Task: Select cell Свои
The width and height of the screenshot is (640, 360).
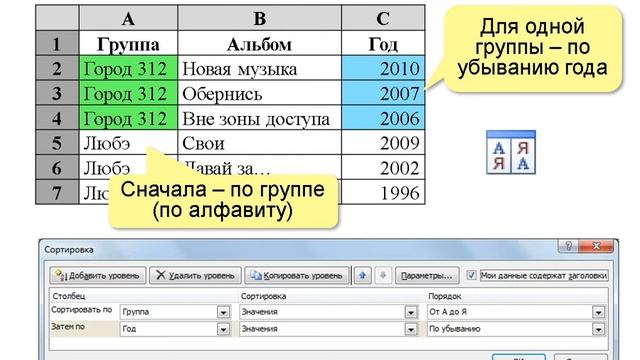Action: point(260,142)
